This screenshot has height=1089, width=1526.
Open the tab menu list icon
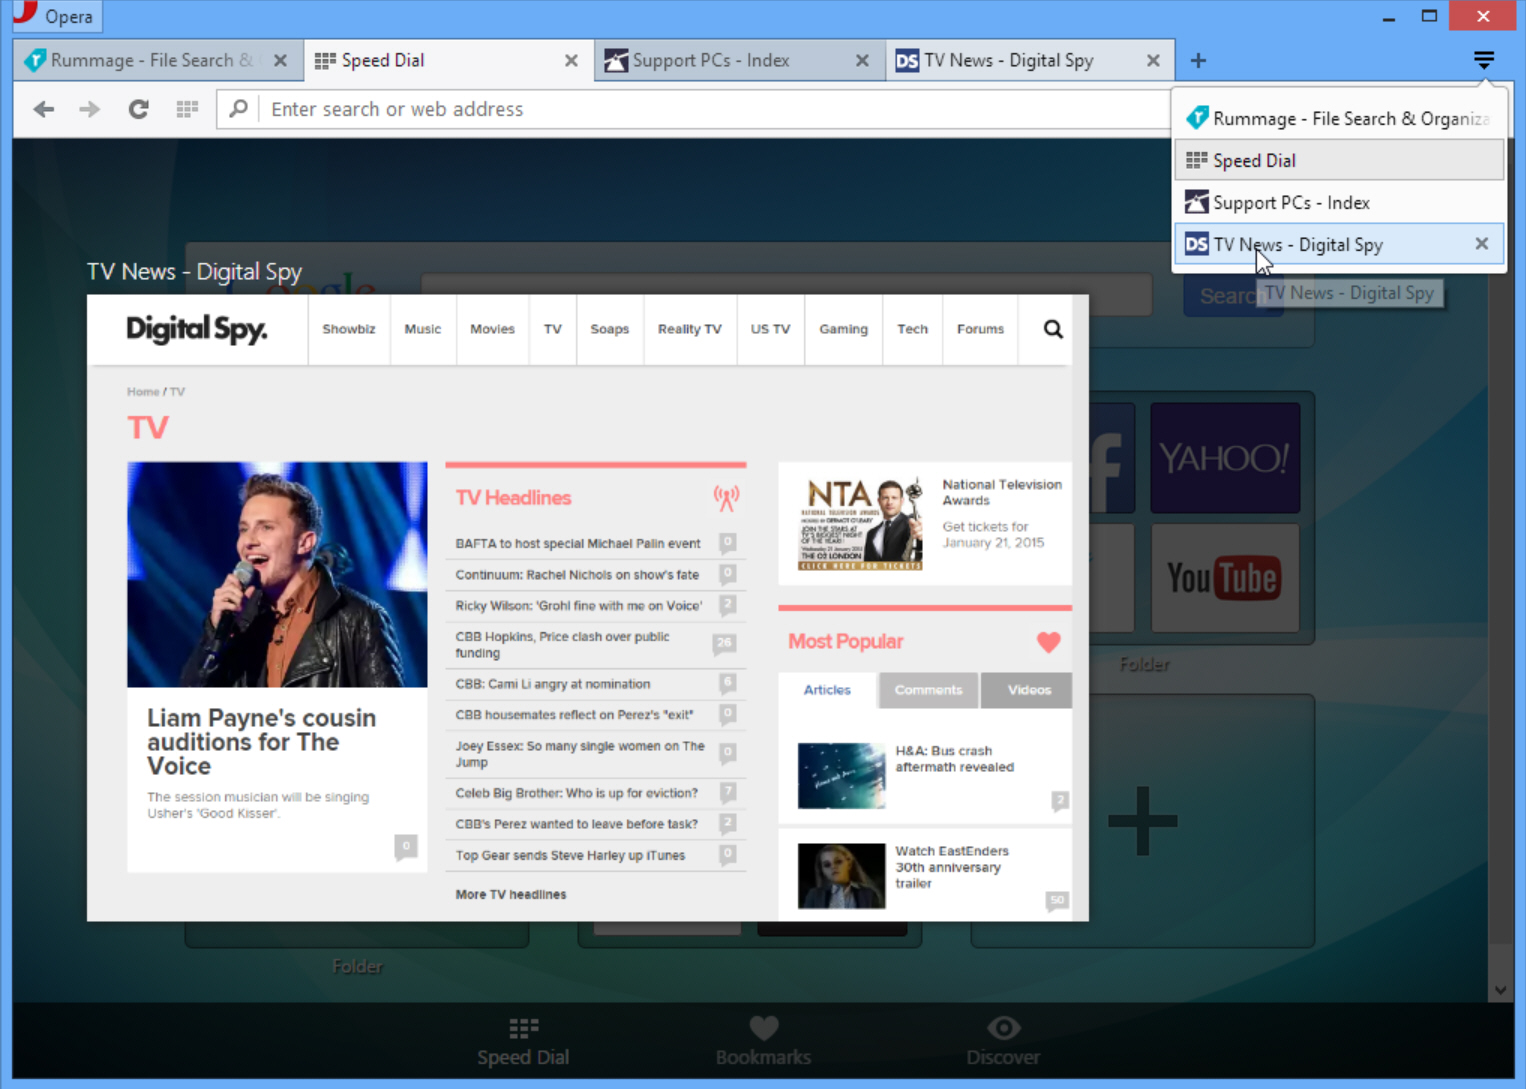click(x=1483, y=61)
